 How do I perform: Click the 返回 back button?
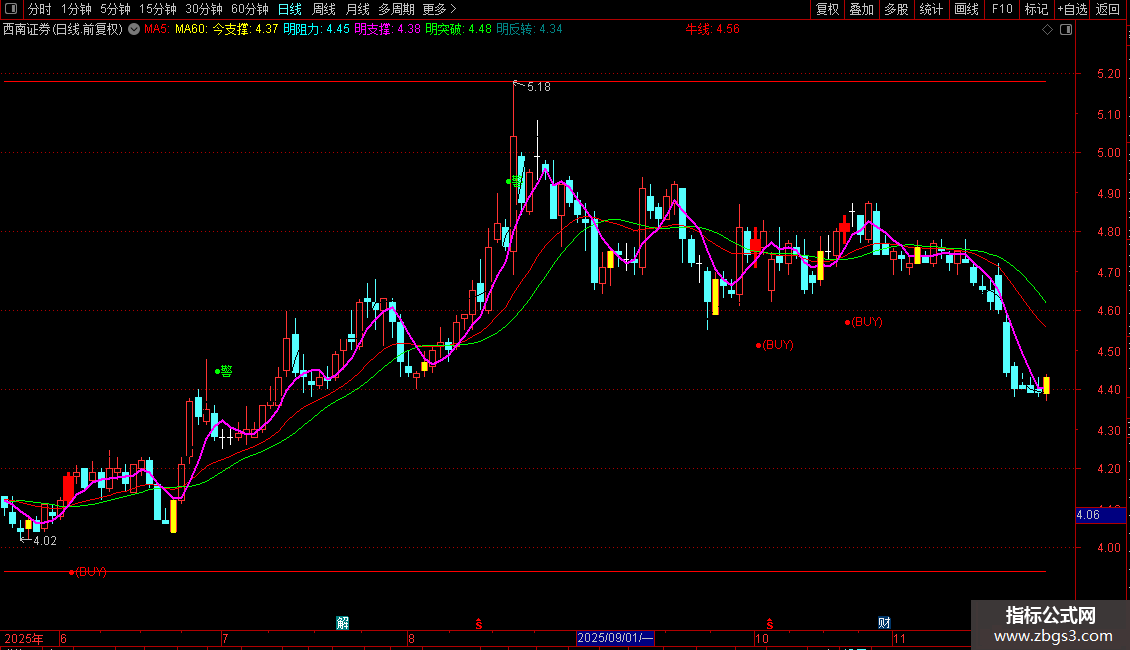click(x=1108, y=9)
